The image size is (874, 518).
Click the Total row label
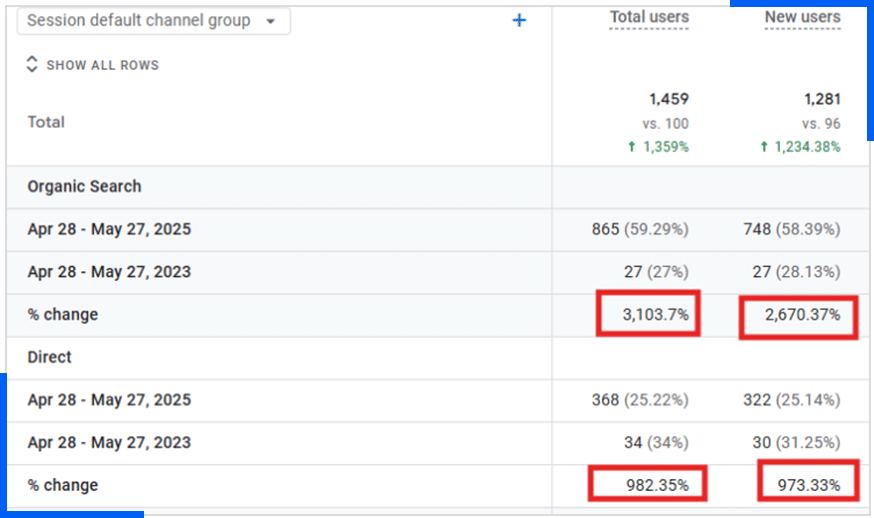[46, 122]
